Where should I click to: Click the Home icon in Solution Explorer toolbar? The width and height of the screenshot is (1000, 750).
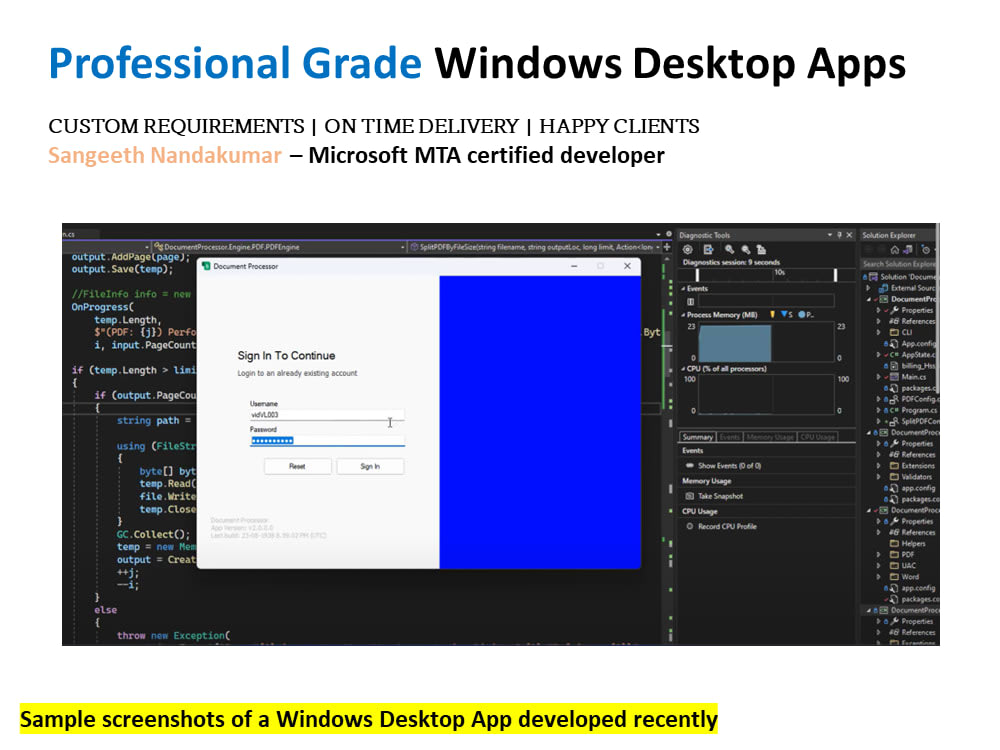[x=895, y=250]
